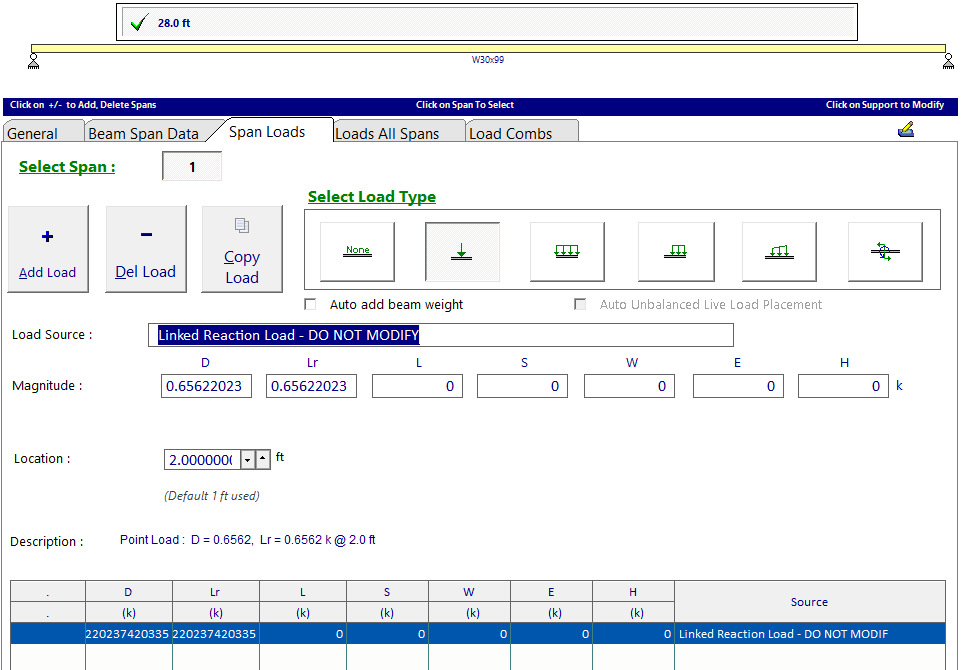Click the E magnitude field
The image size is (963, 670).
pyautogui.click(x=738, y=386)
